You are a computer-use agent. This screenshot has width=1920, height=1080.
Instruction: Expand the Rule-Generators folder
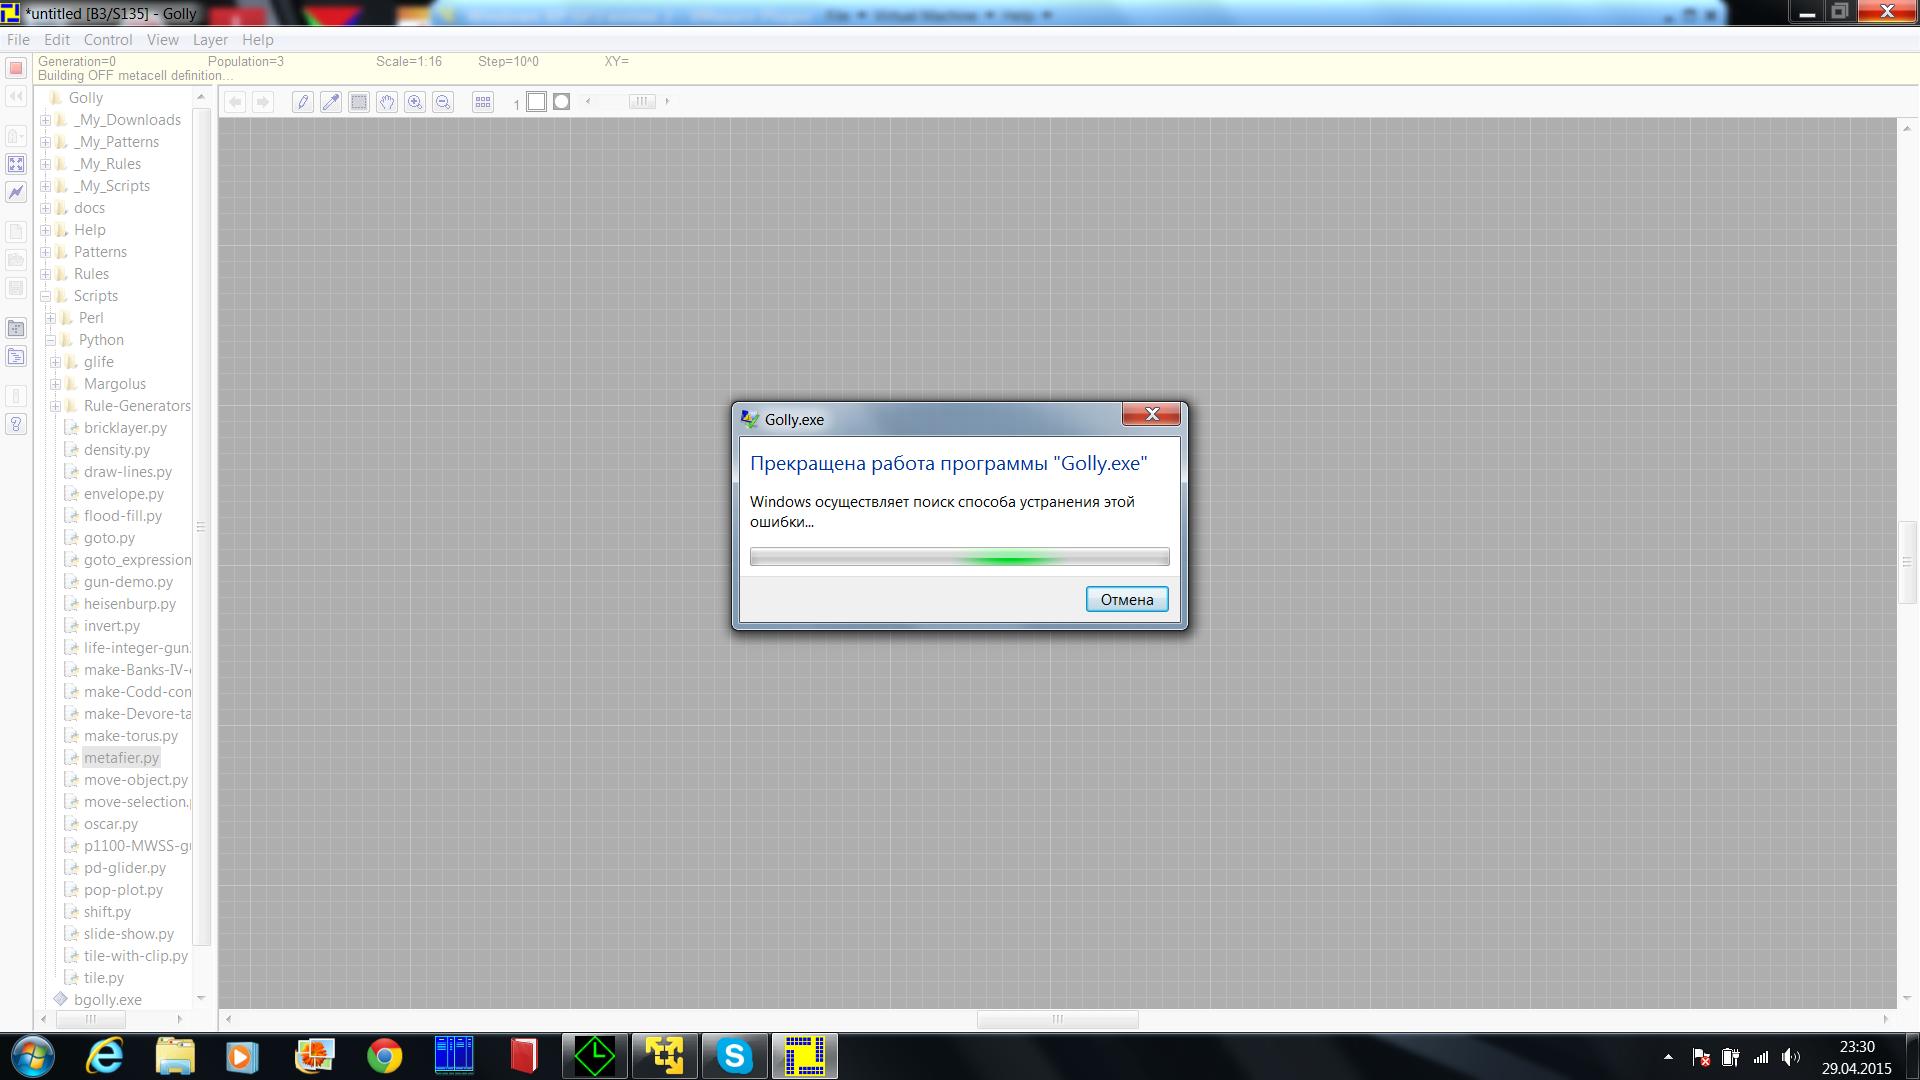point(55,406)
